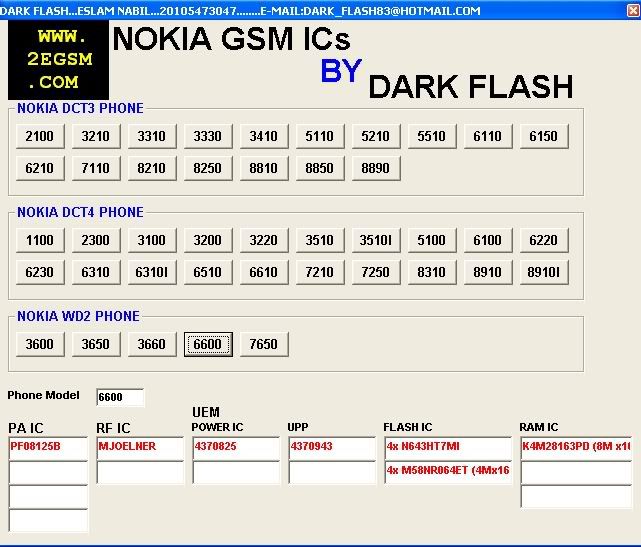Select the 8210 phone button

tap(152, 168)
